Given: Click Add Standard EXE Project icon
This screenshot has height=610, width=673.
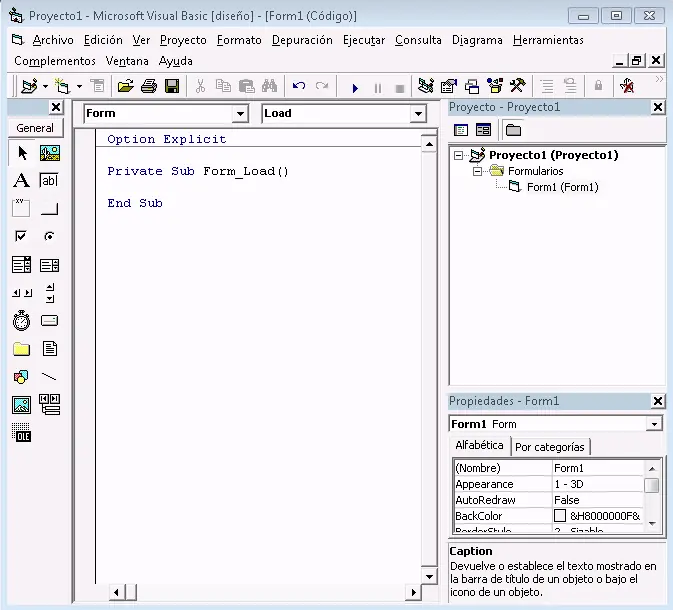Looking at the screenshot, I should 30,86.
